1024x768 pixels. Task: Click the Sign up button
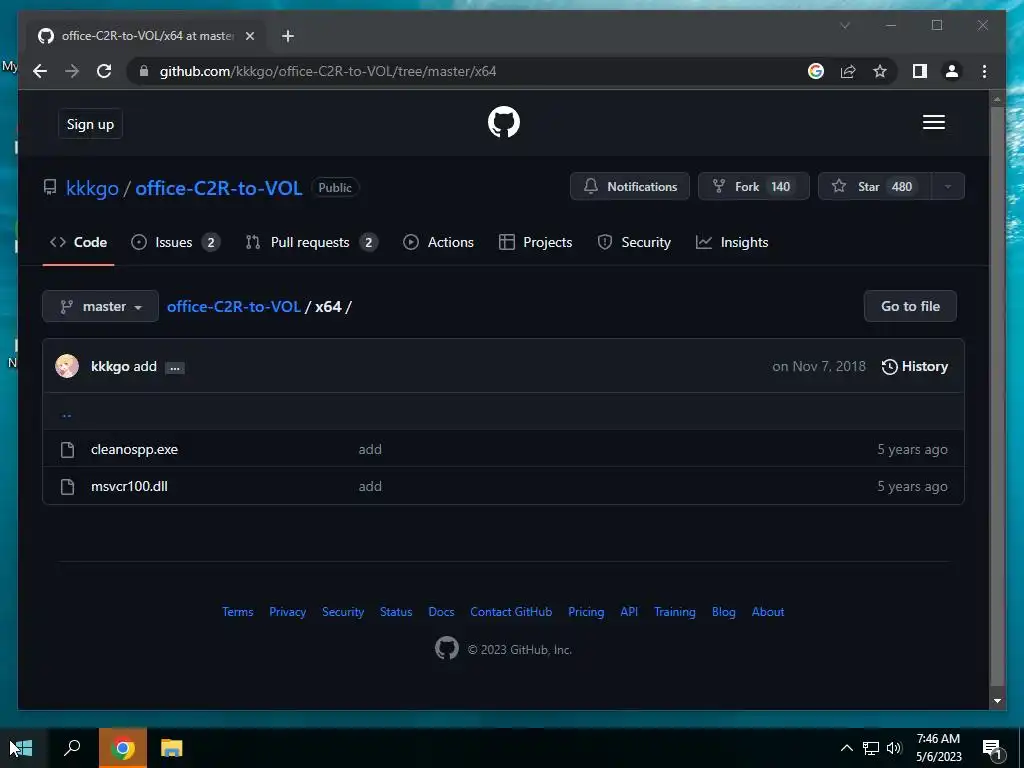coord(90,124)
